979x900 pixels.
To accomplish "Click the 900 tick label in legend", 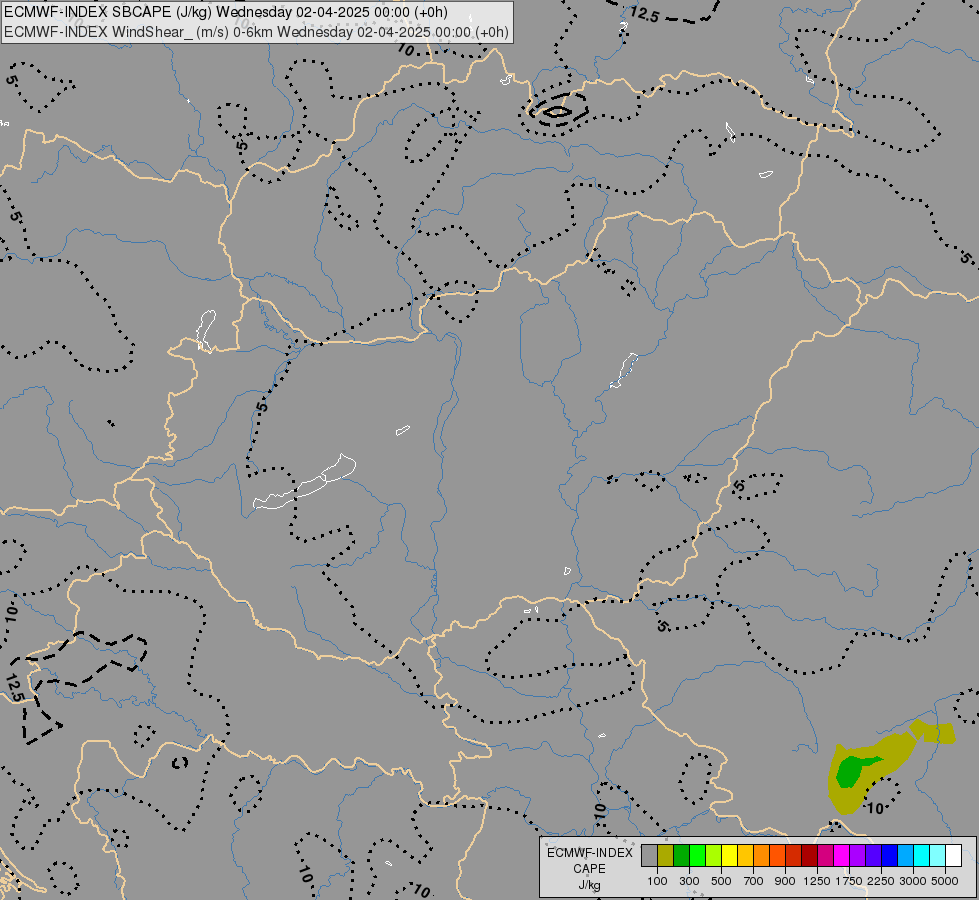I will point(785,881).
